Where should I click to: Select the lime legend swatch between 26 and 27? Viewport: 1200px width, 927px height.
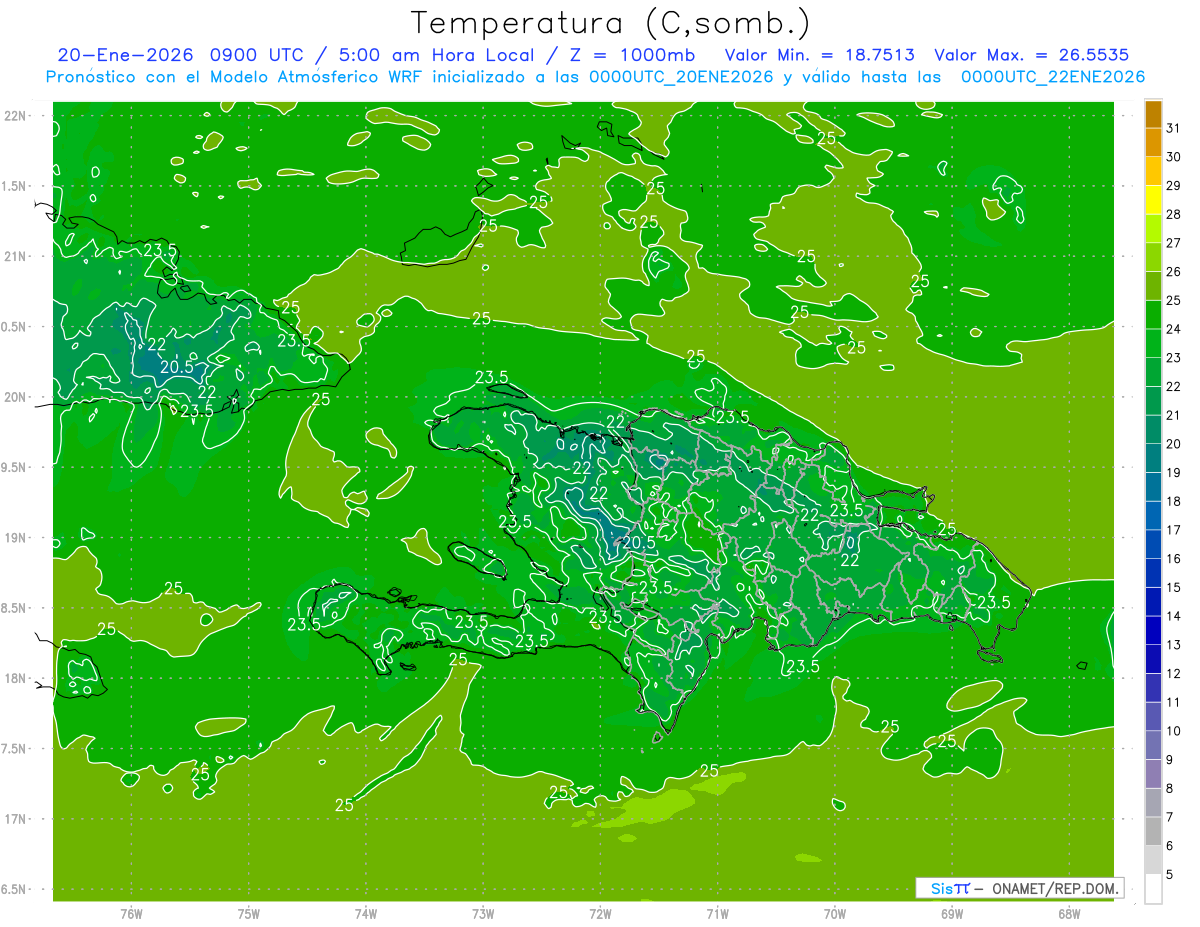[1154, 258]
